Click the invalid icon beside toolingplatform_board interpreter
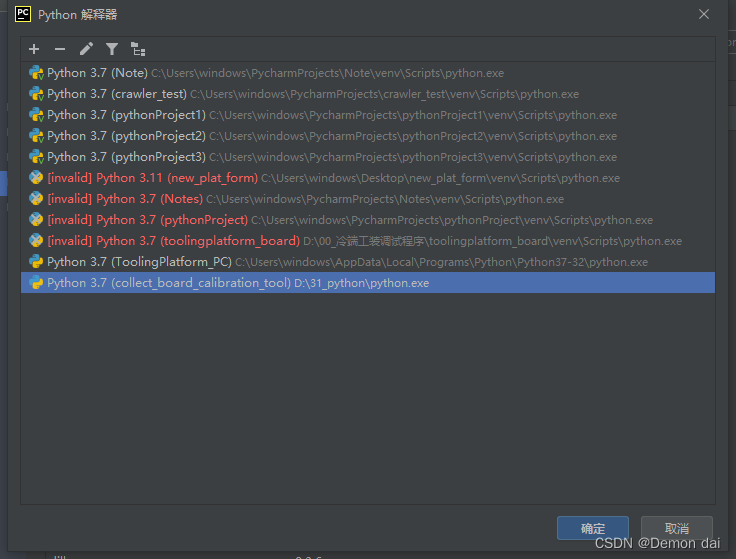 [36, 241]
